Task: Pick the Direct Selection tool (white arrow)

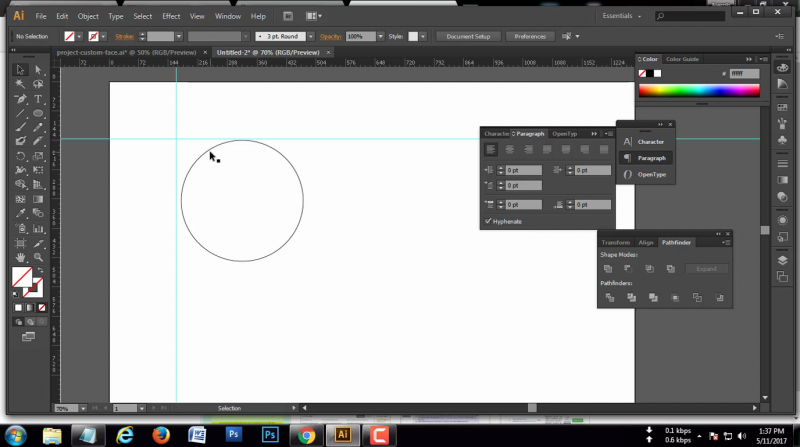Action: pyautogui.click(x=38, y=70)
